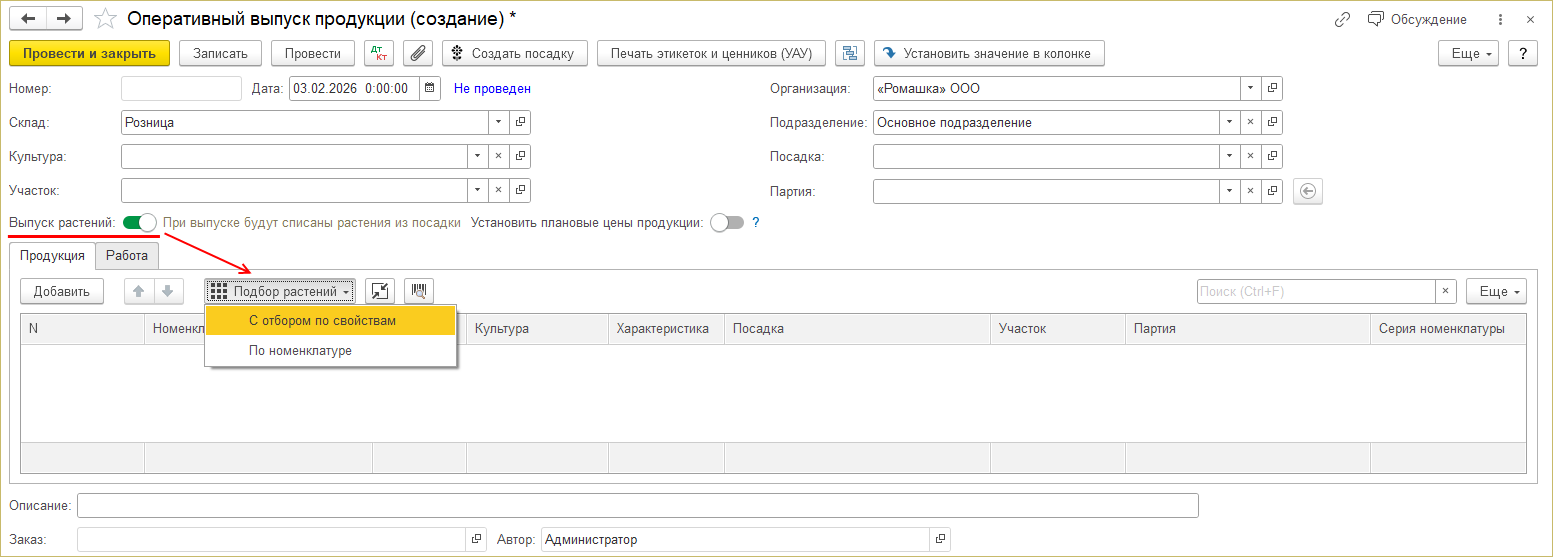
Task: Enable Установить плановые цены продукции toggle
Action: click(x=727, y=223)
